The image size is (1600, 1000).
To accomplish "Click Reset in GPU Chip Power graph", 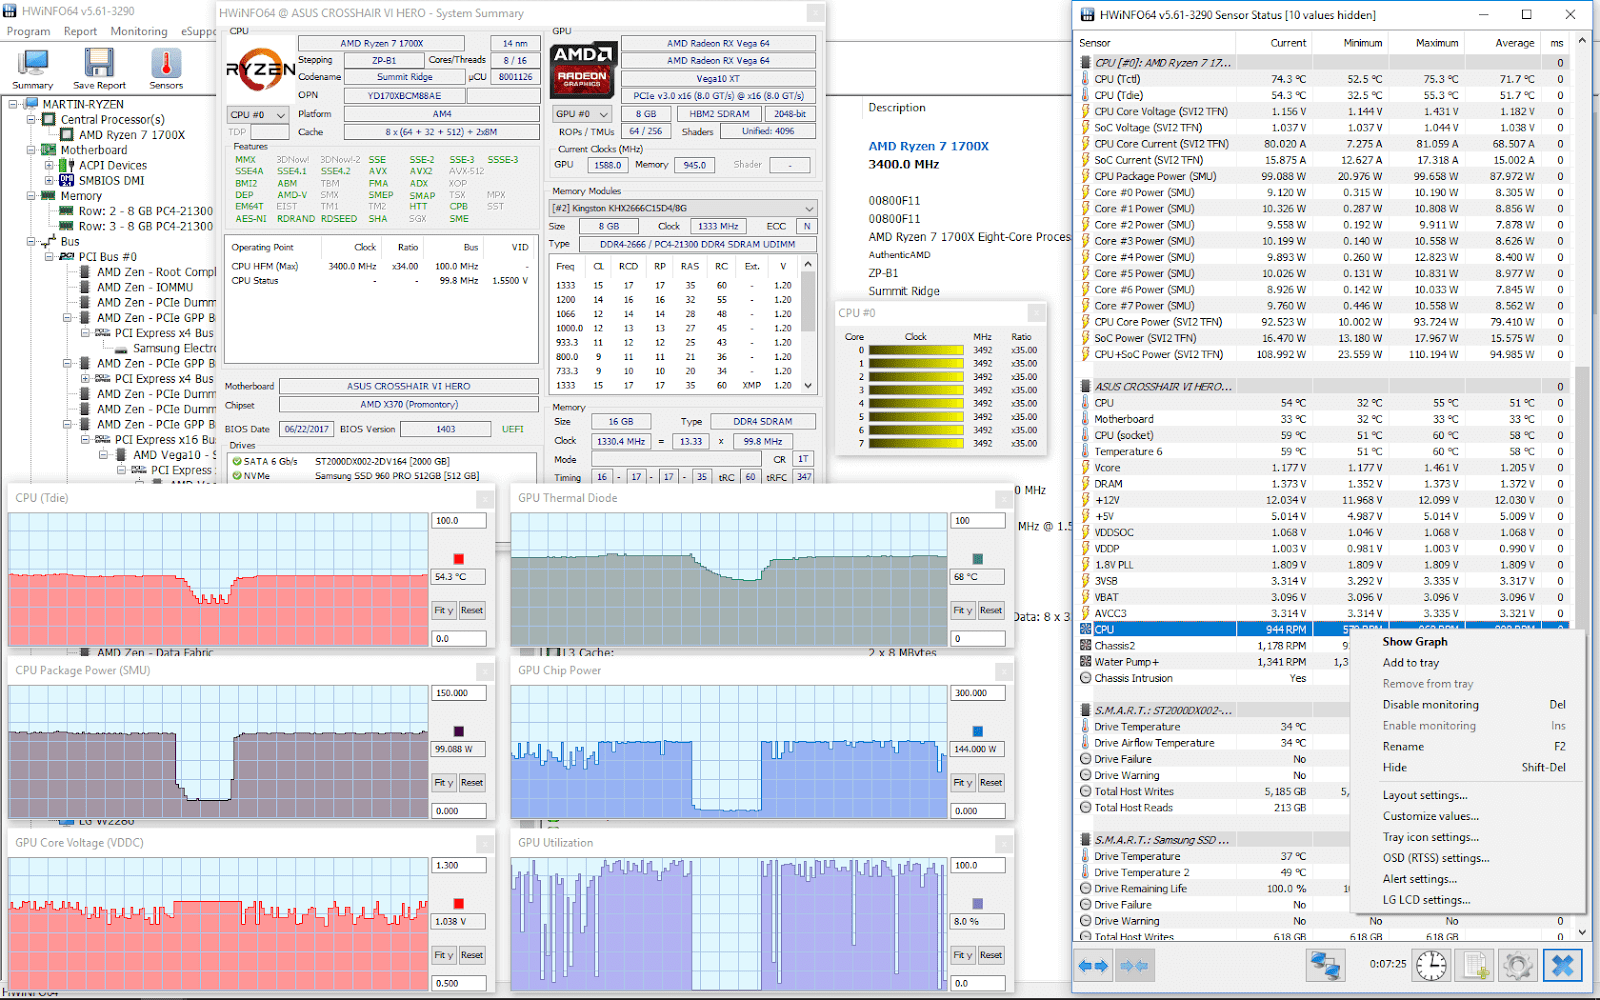I will click(991, 783).
